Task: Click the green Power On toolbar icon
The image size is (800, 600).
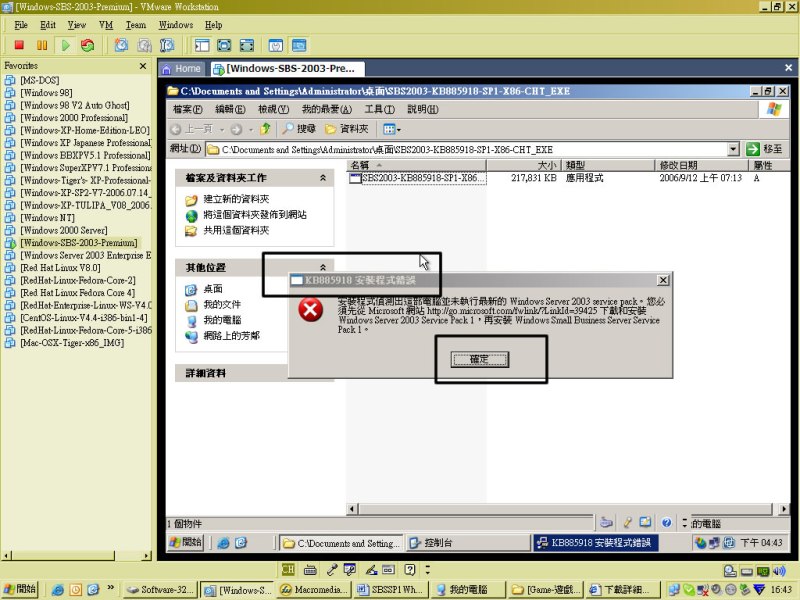Action: tap(65, 45)
